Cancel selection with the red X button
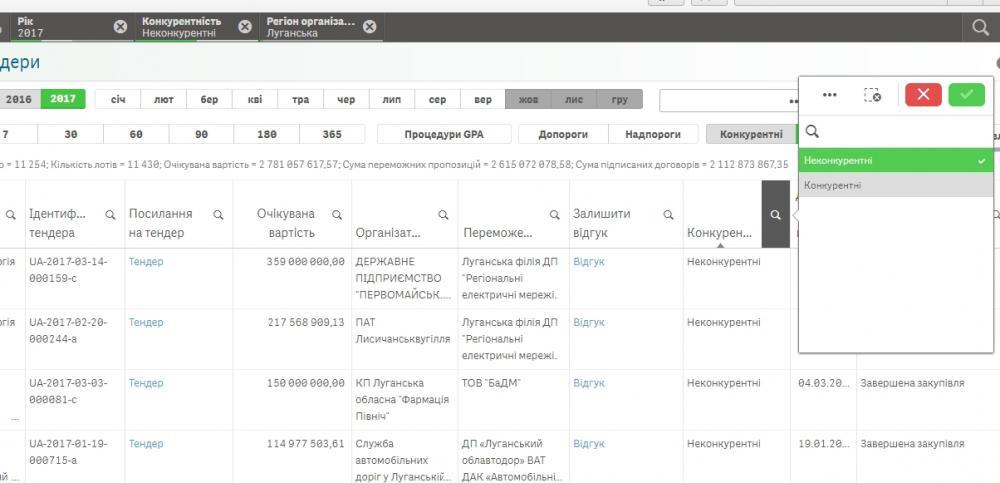 pyautogui.click(x=922, y=94)
